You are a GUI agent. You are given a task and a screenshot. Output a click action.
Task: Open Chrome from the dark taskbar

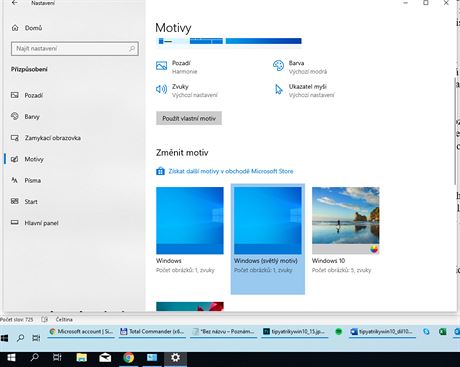pyautogui.click(x=128, y=358)
